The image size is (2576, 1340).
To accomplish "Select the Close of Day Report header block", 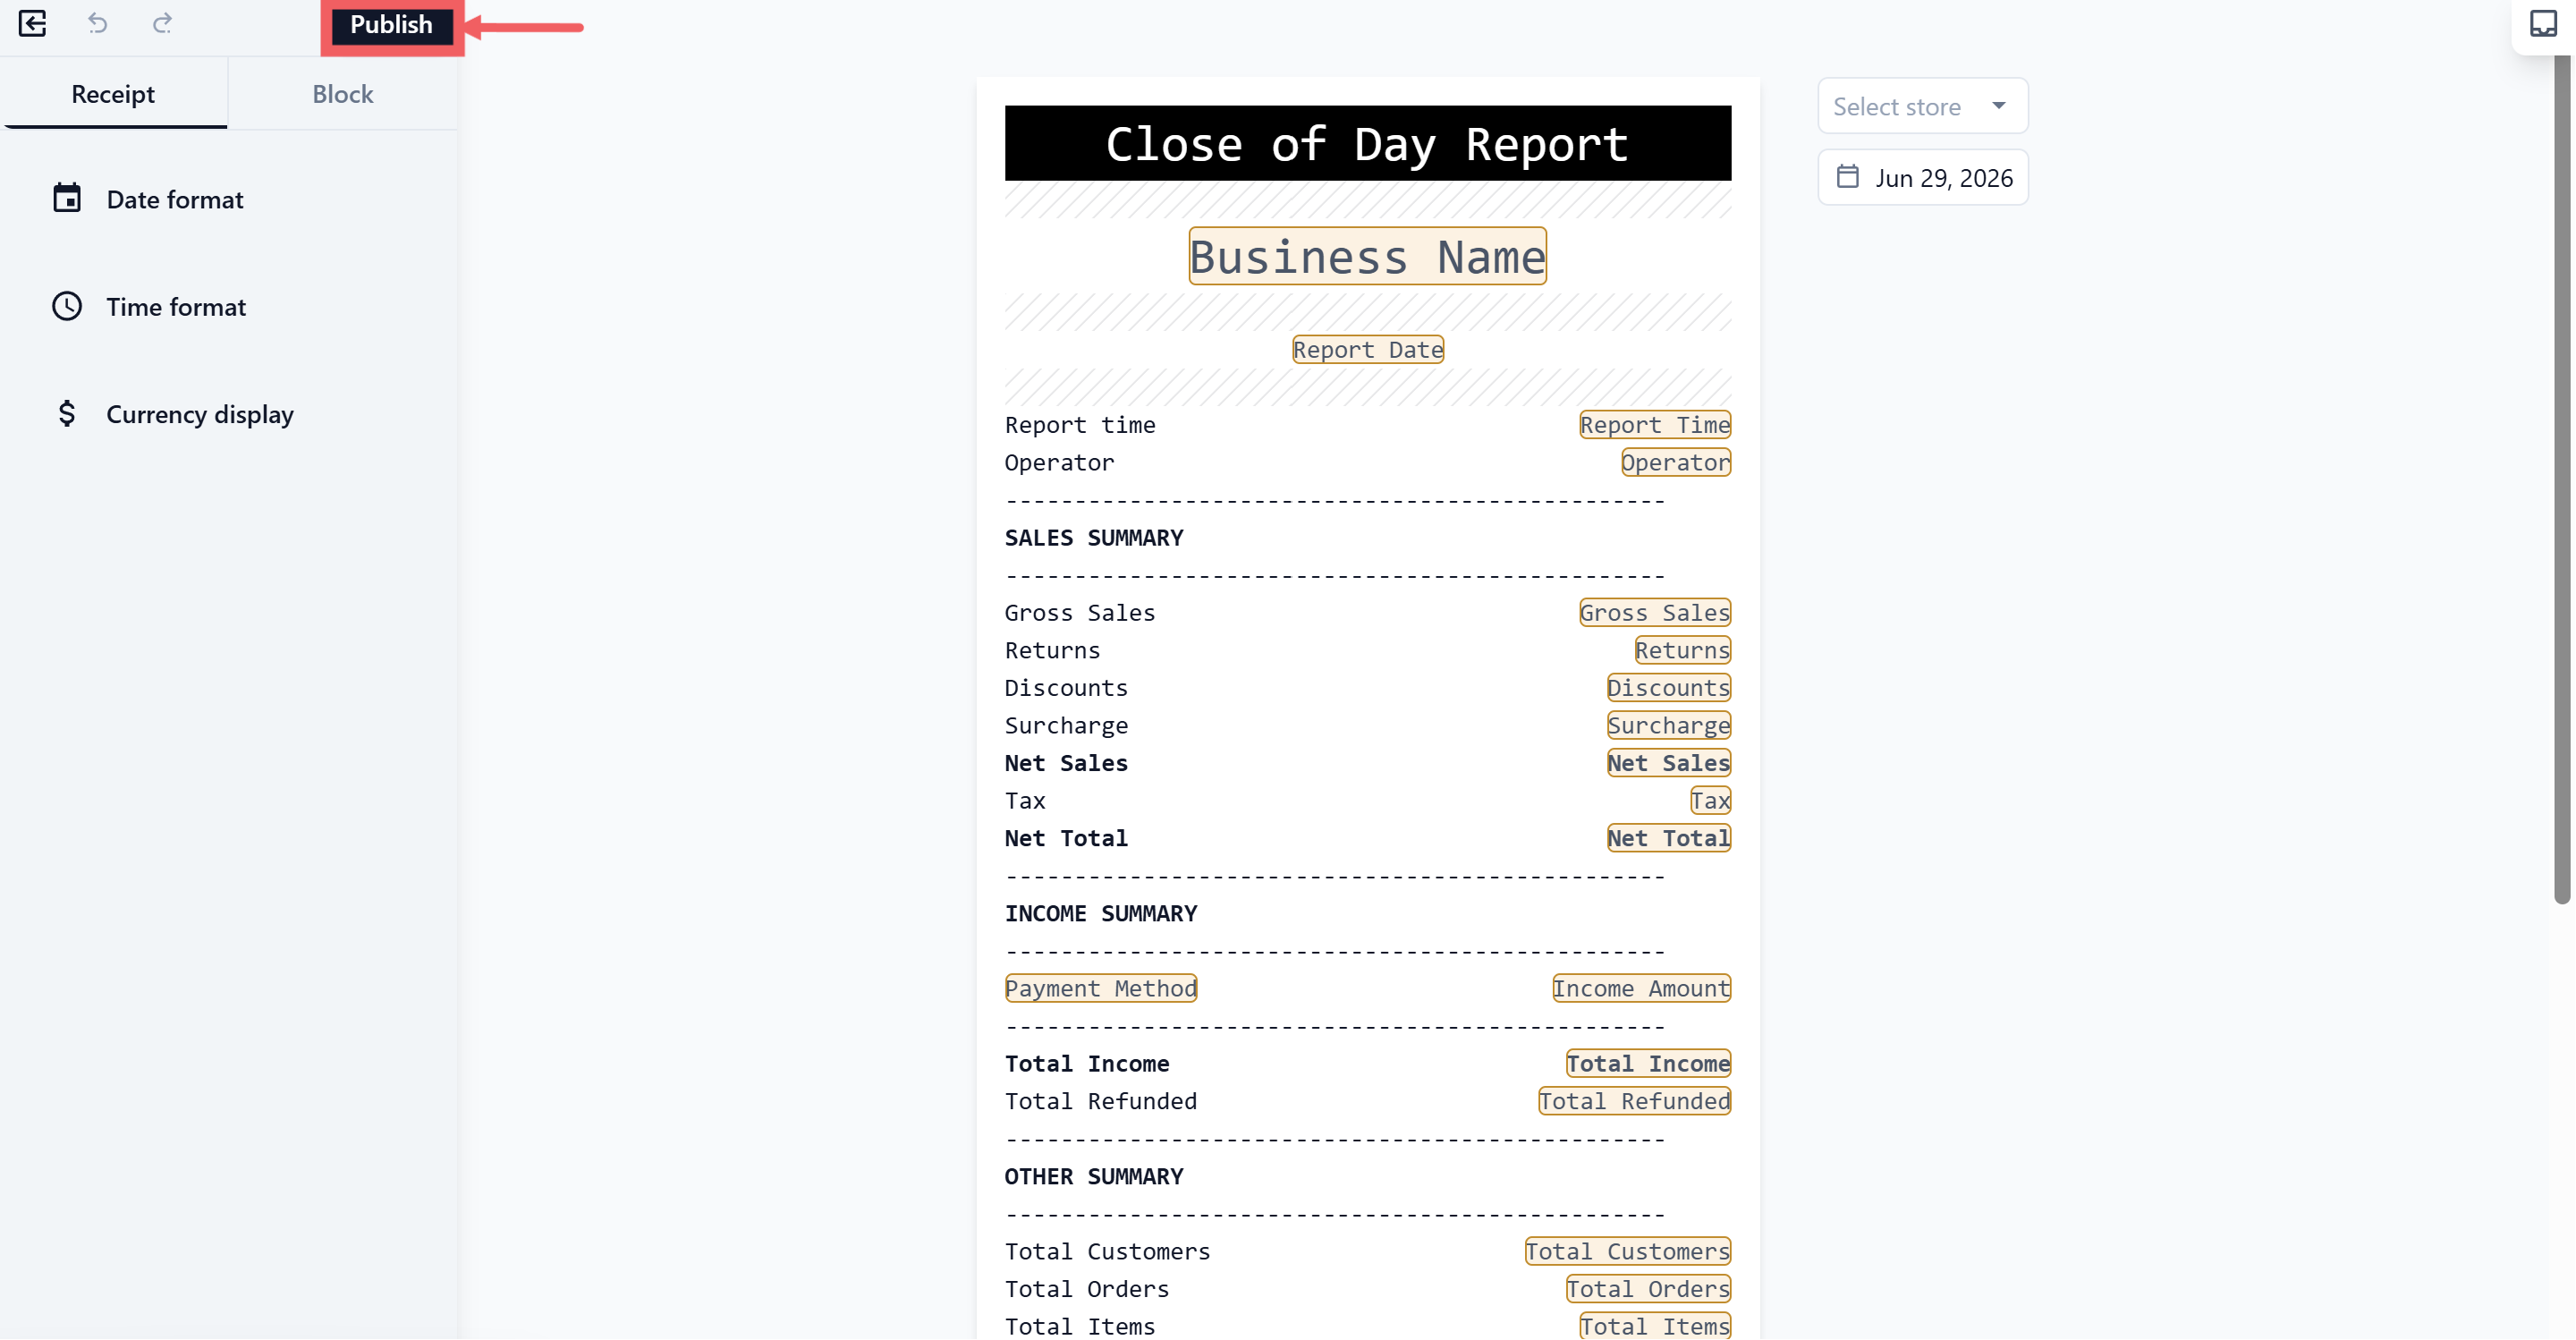I will coord(1367,143).
